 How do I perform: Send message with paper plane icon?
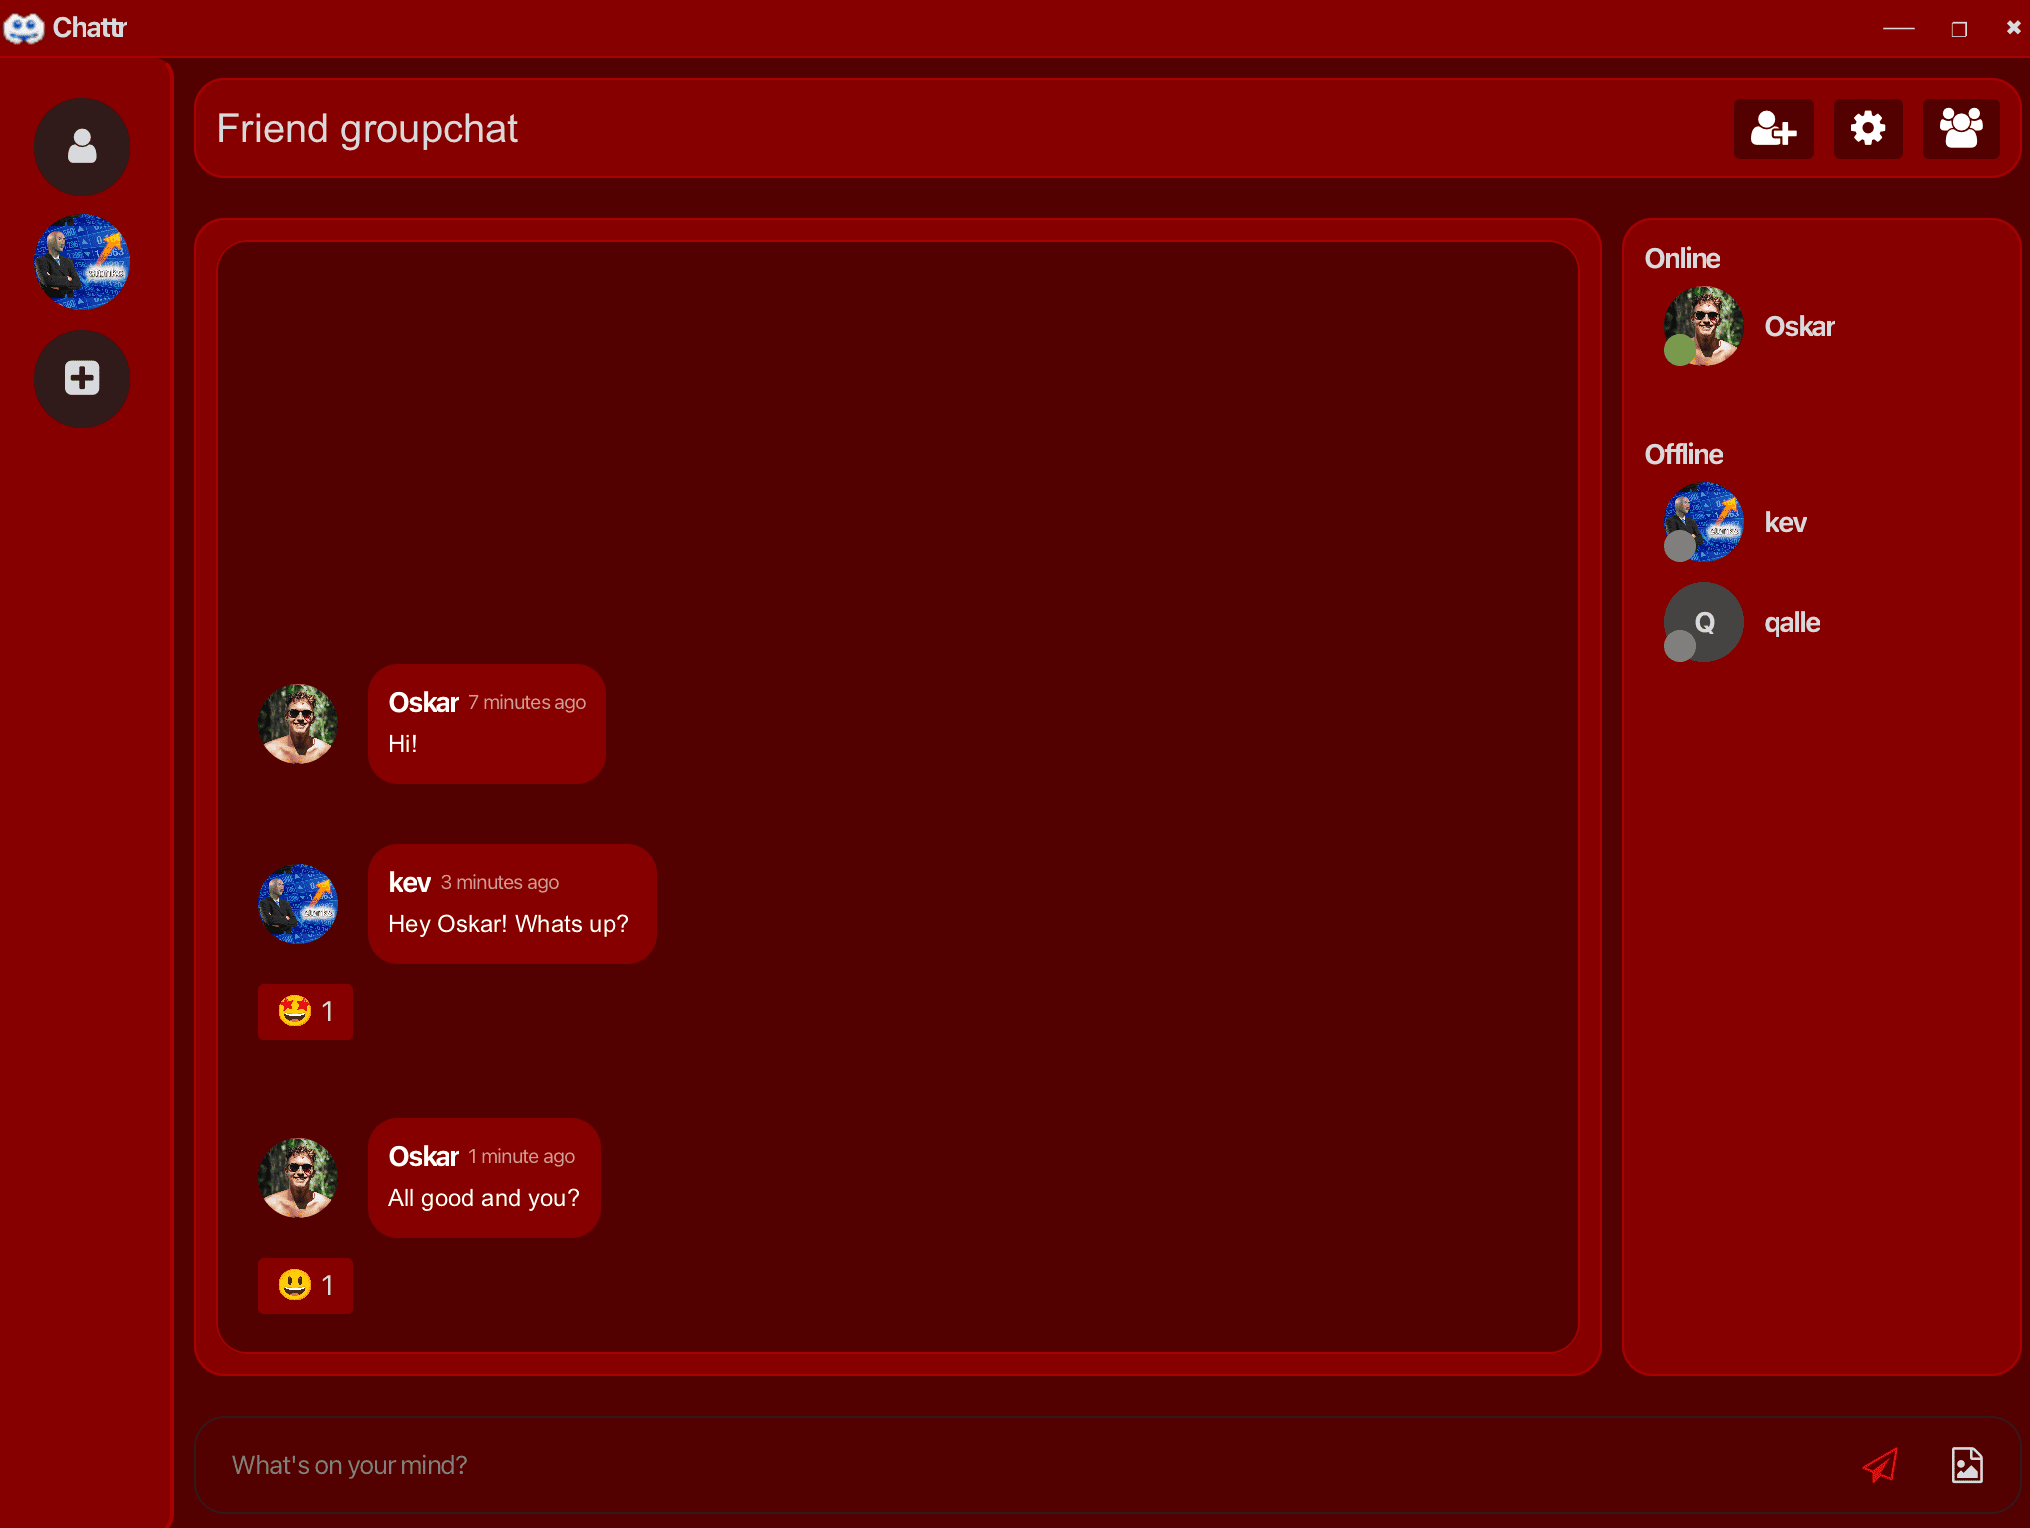[1880, 1465]
